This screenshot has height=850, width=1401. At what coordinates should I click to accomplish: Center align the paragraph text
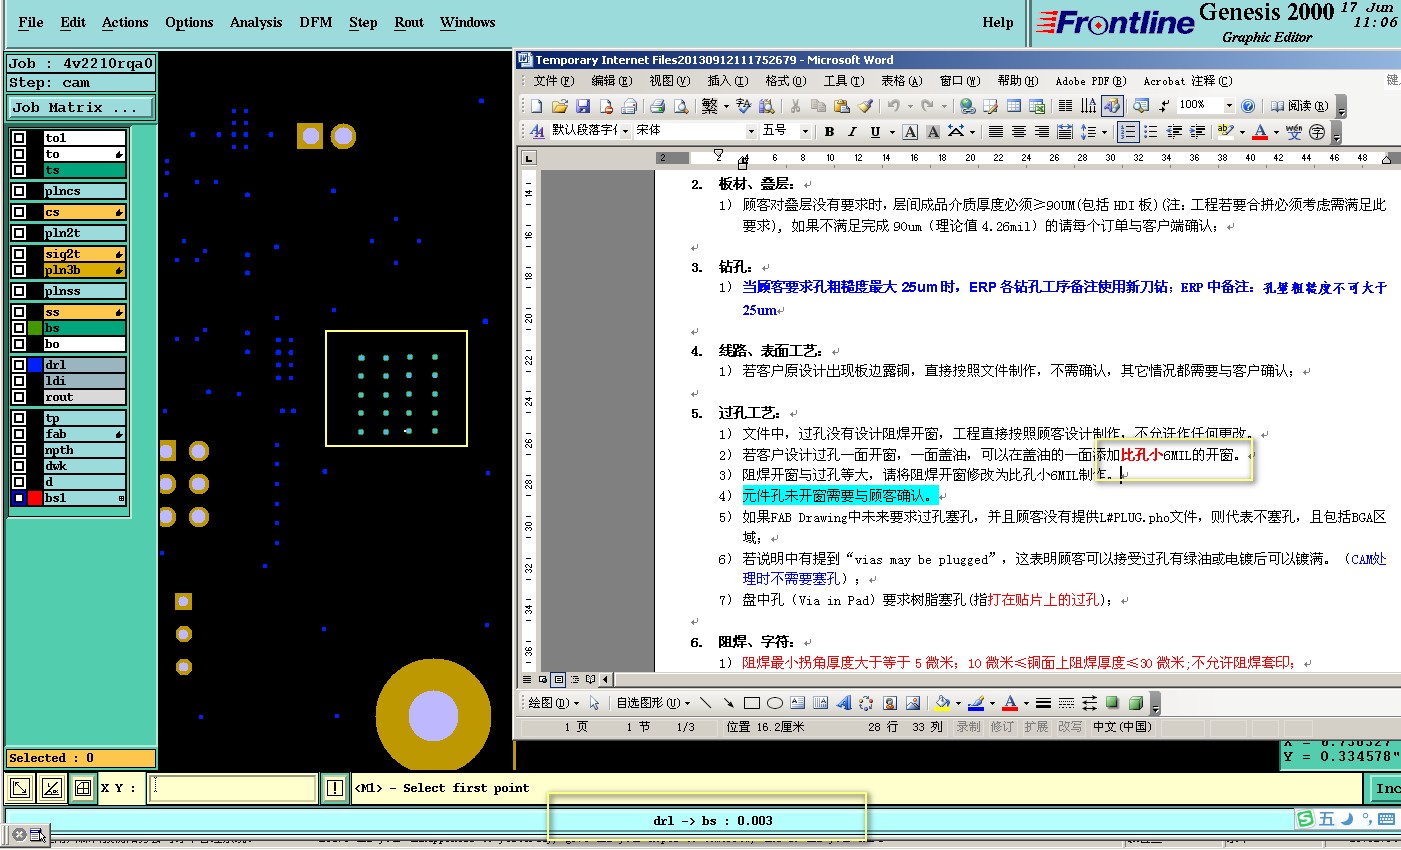click(1018, 131)
